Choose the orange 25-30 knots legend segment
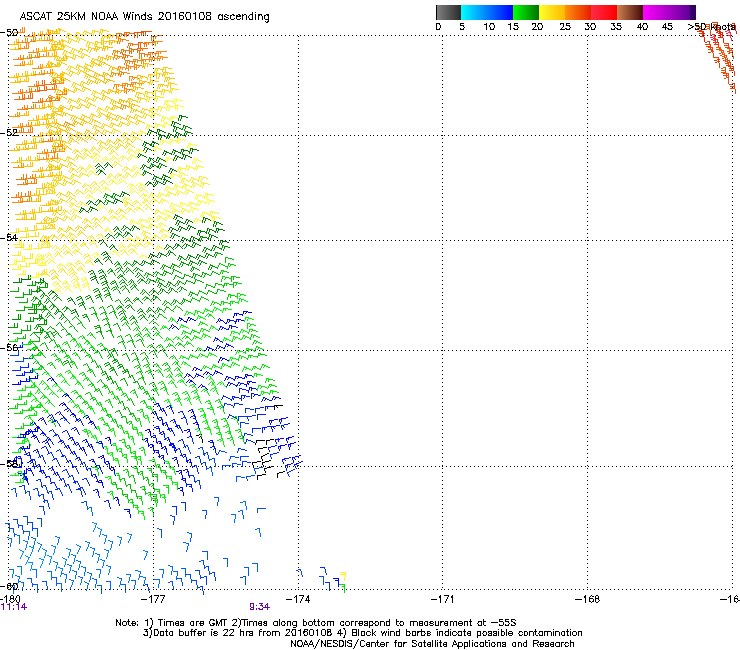Screen dimensions: 740x650 (x=578, y=12)
